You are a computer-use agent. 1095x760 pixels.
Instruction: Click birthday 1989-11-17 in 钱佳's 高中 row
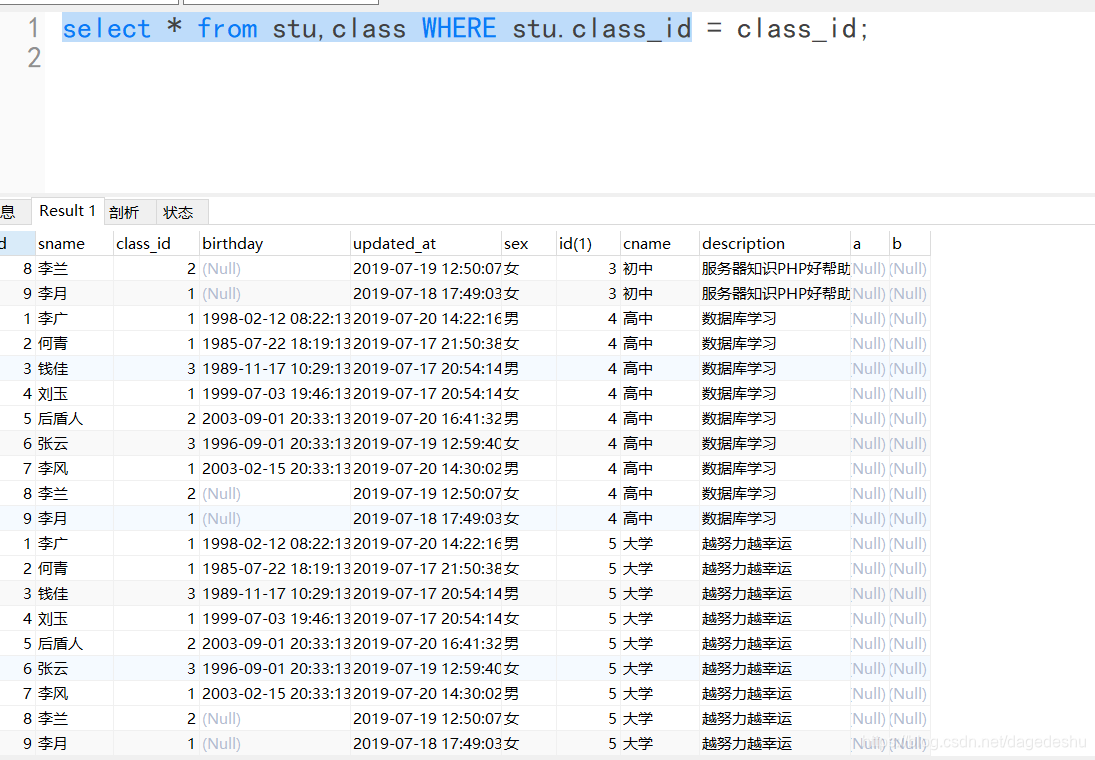coord(276,369)
